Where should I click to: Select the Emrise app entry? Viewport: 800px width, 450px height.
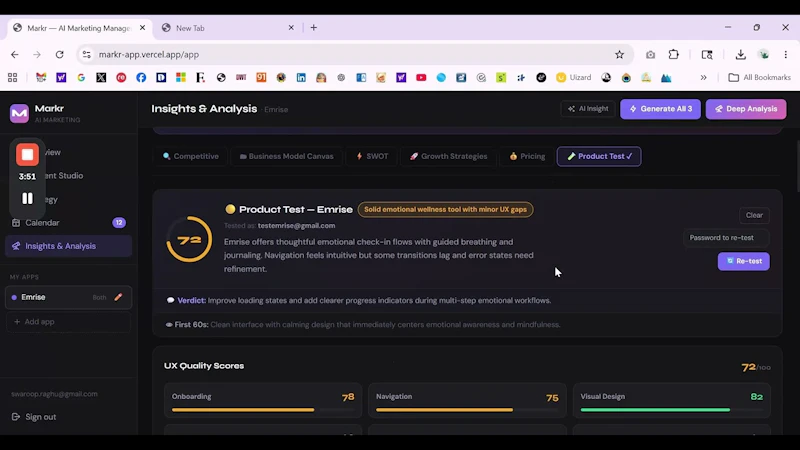[x=68, y=297]
